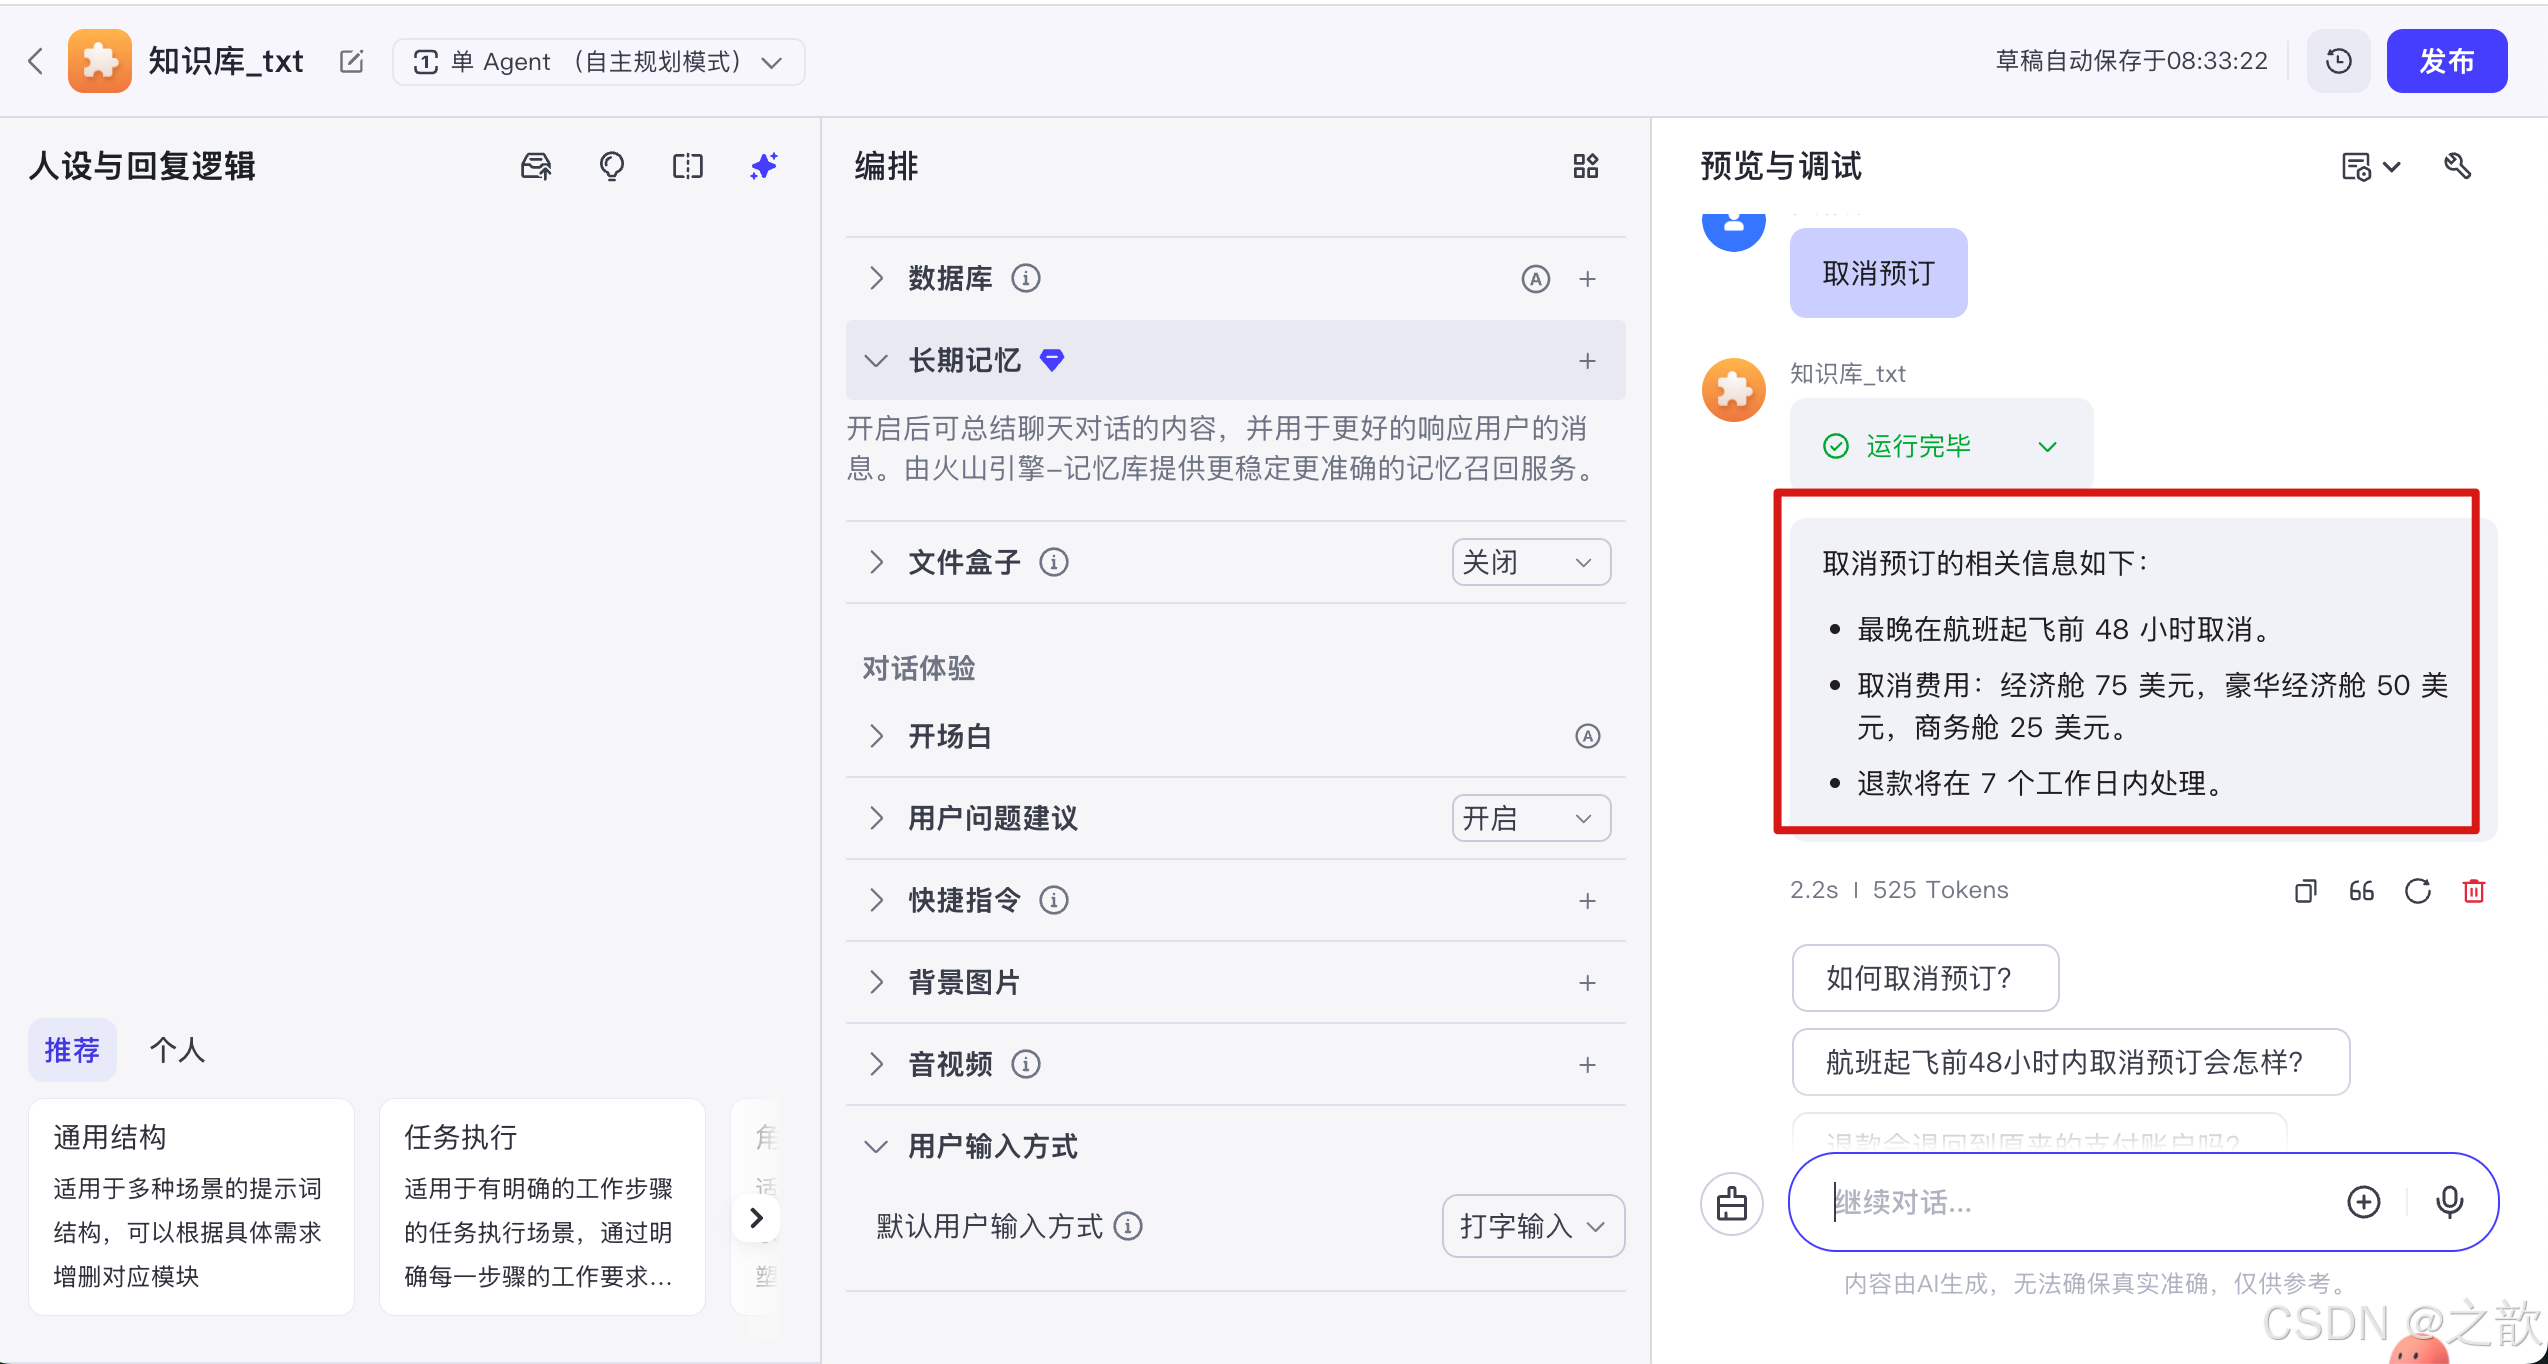The image size is (2548, 1364).
Task: Click the AI sparkle optimize icon
Action: coord(763,166)
